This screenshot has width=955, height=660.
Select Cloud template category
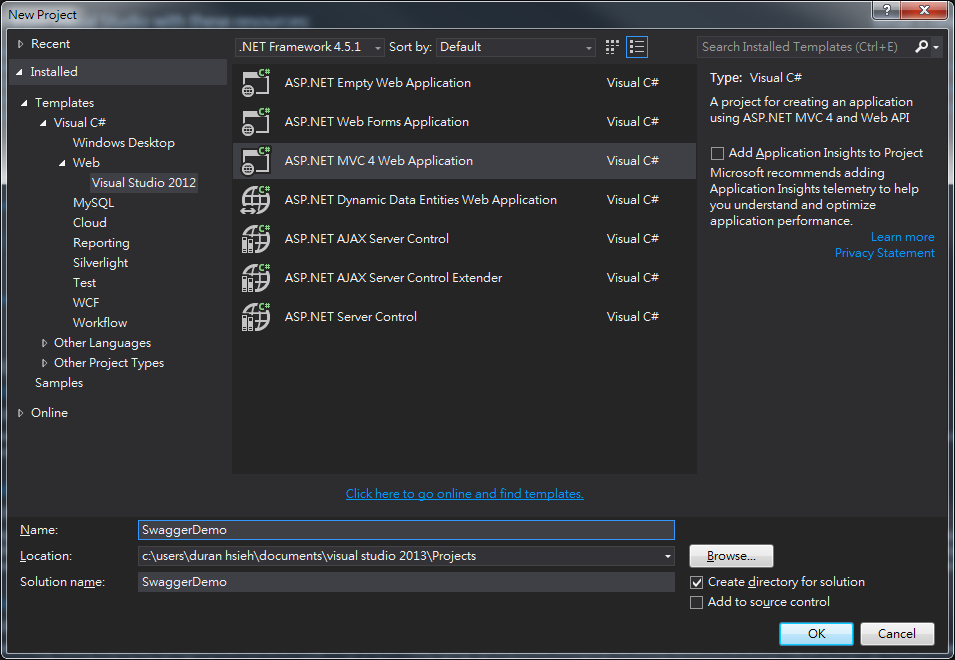90,223
